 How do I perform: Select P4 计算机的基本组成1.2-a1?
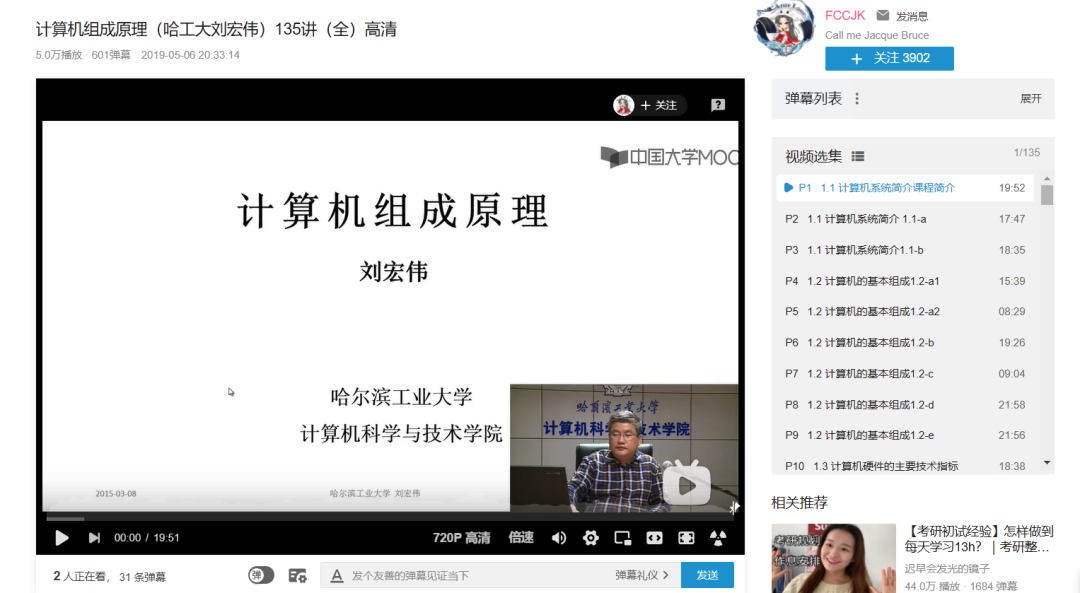[x=905, y=281]
